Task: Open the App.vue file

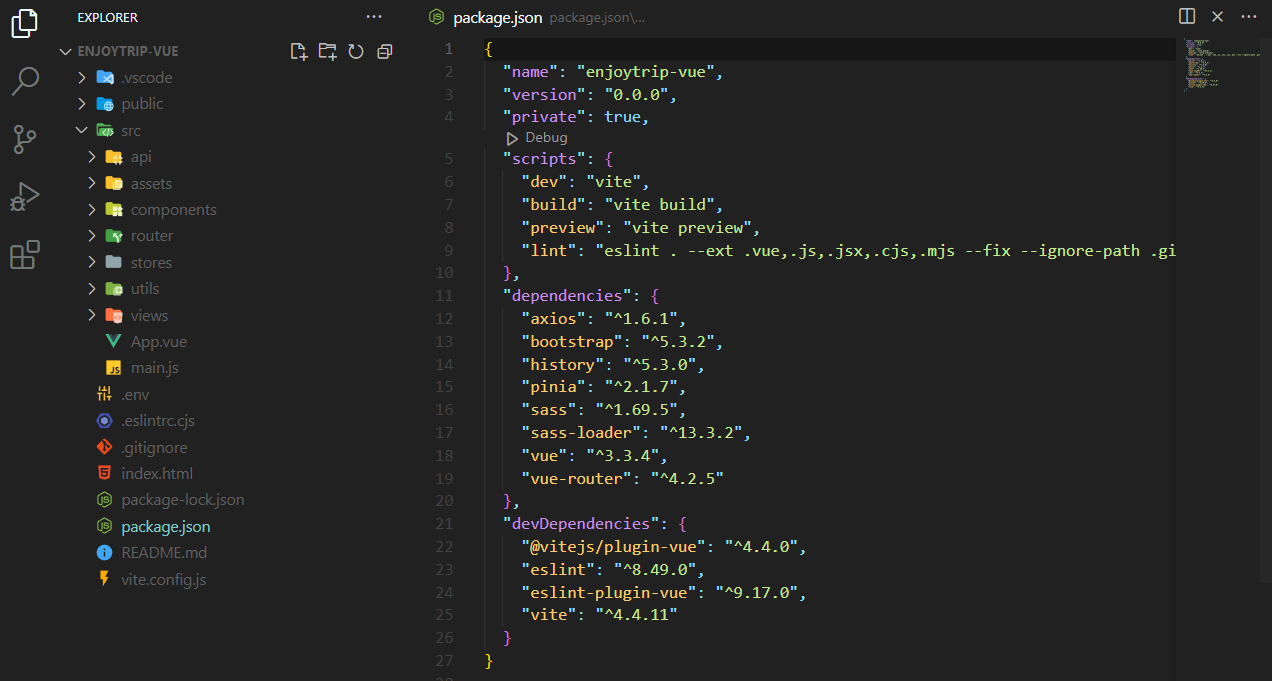Action: pos(159,342)
